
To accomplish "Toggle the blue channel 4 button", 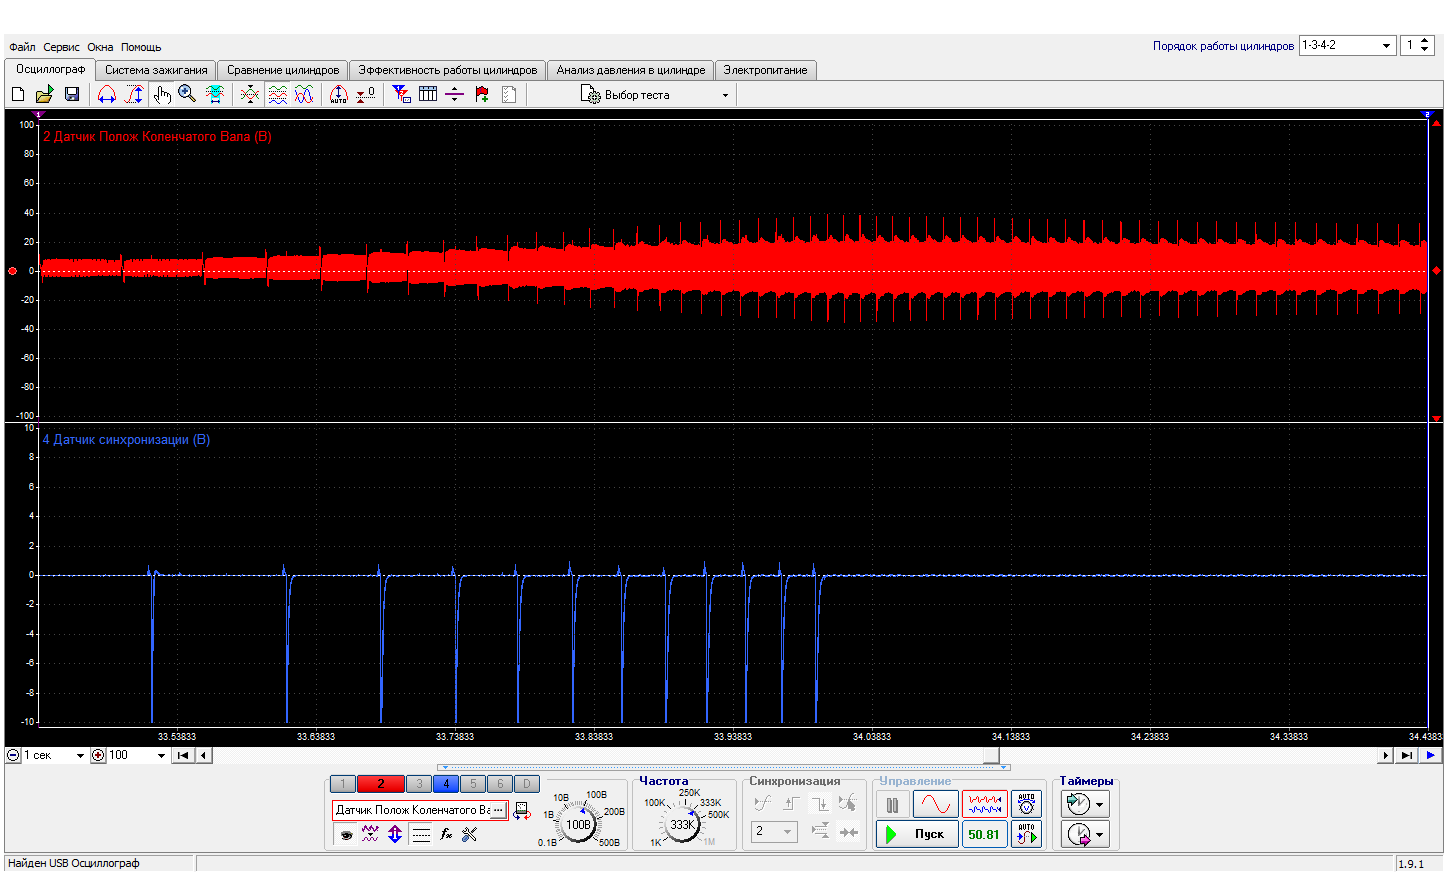I will (x=446, y=784).
